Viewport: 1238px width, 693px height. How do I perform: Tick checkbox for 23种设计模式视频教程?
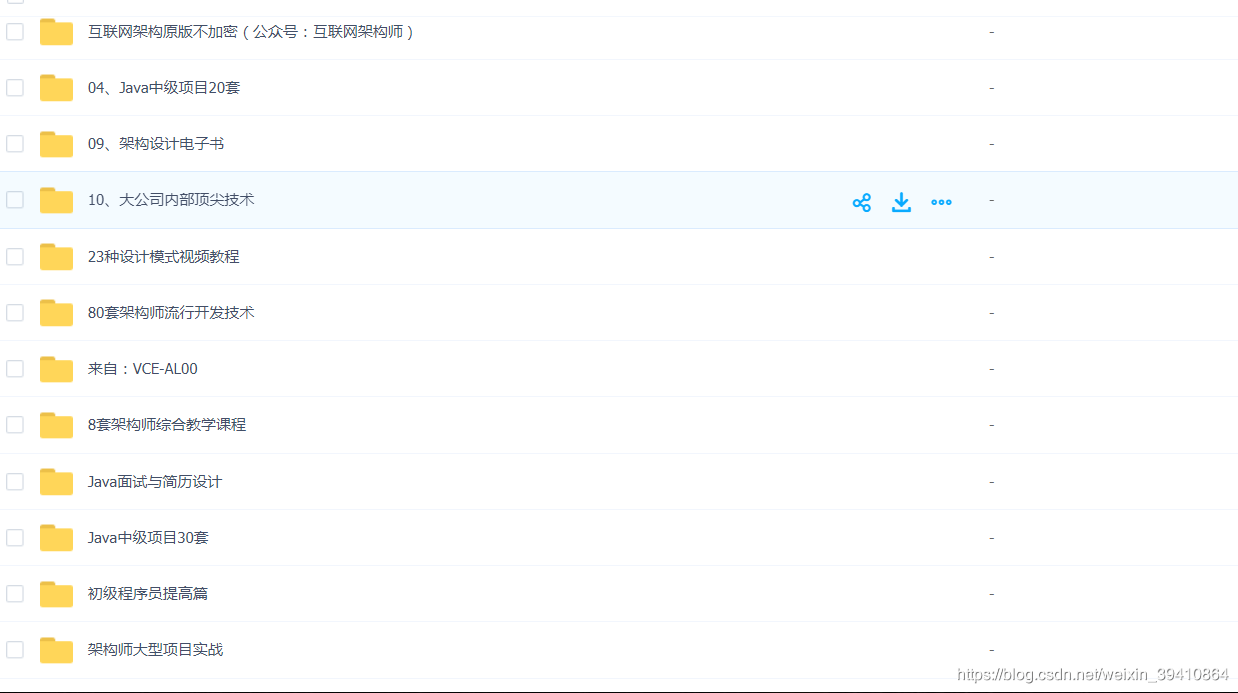click(15, 257)
